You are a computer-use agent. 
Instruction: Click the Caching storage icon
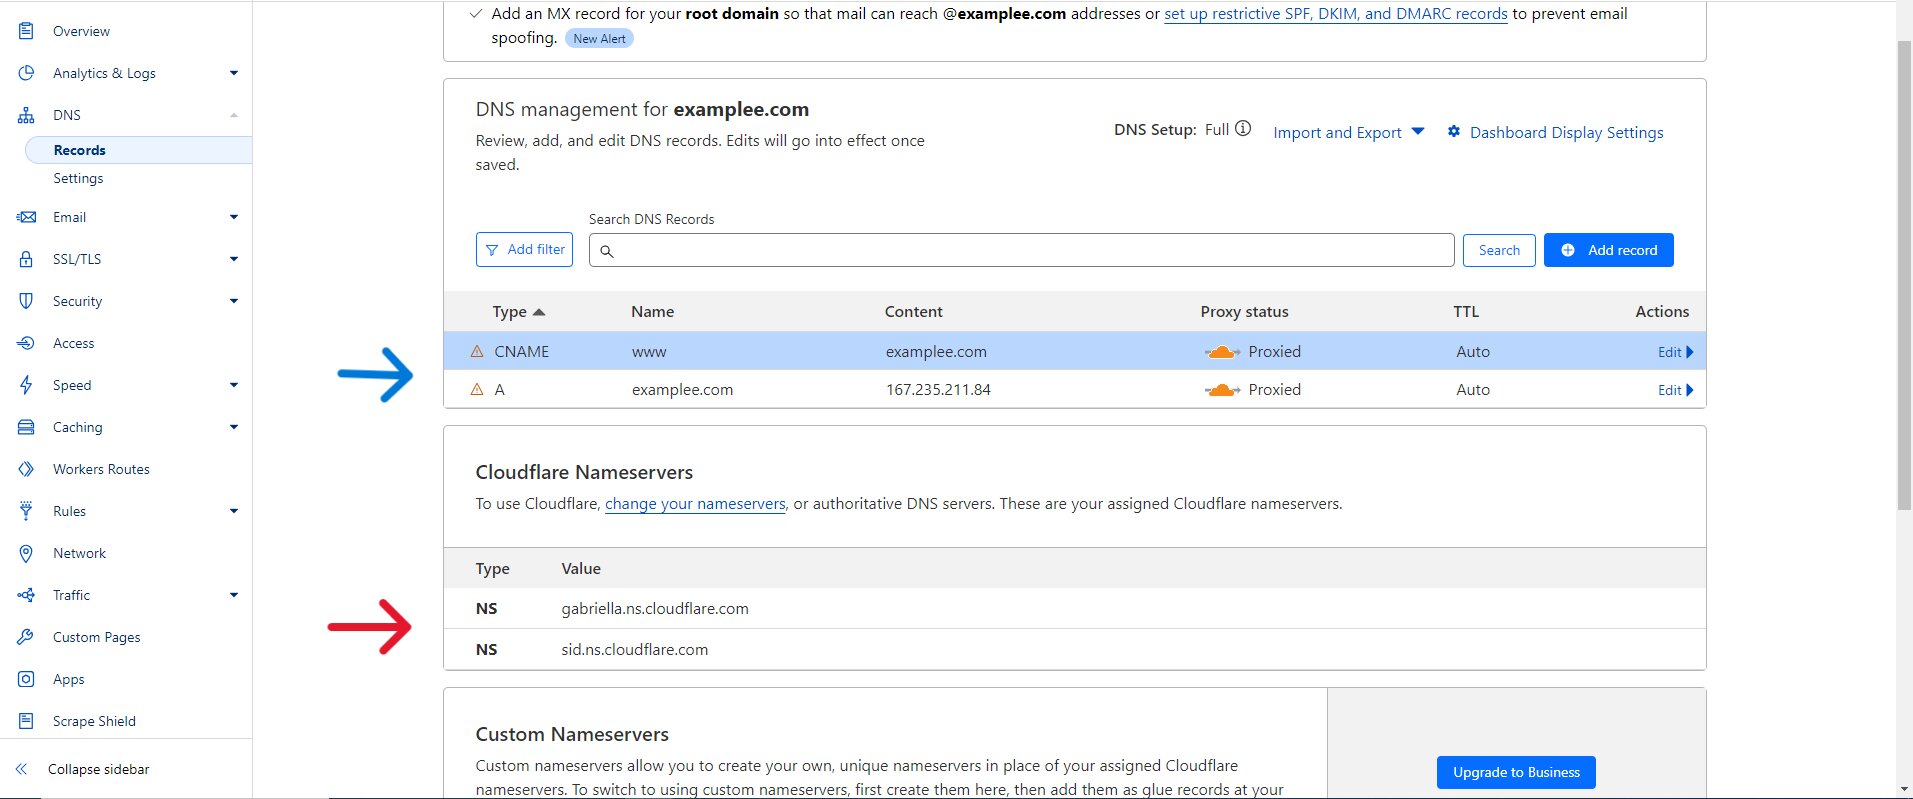click(x=26, y=427)
